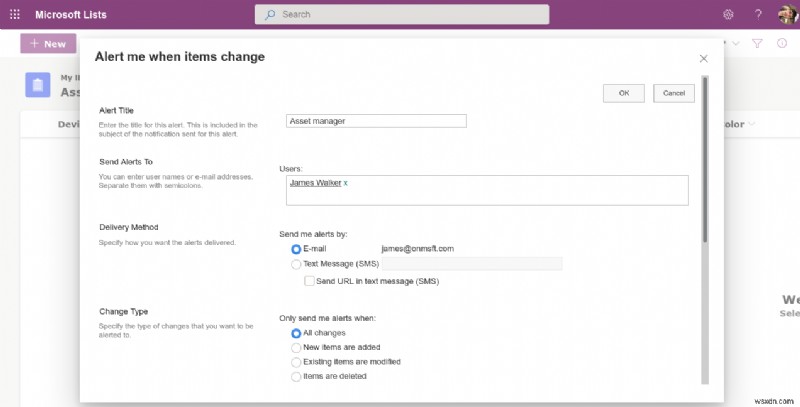The width and height of the screenshot is (800, 407).
Task: Click the New button
Action: [x=48, y=44]
